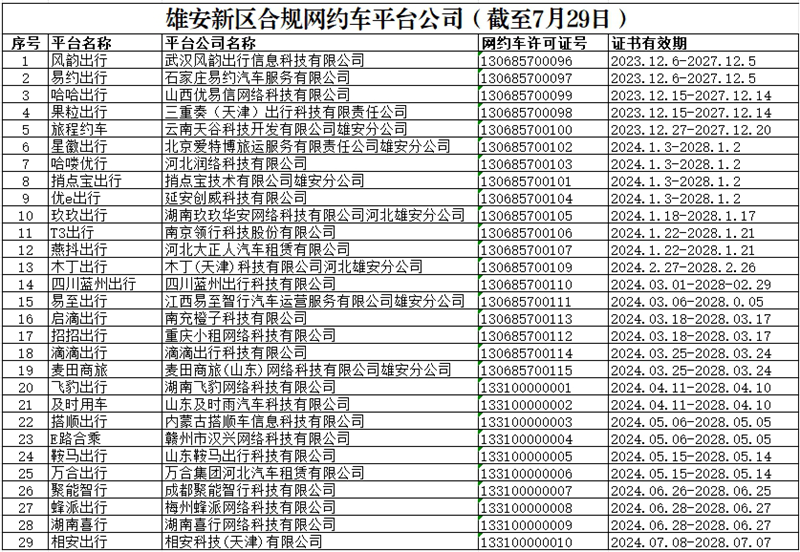Click the title cell '雄安新区合规网约车平台公司'
The height and width of the screenshot is (552, 800).
click(x=400, y=18)
